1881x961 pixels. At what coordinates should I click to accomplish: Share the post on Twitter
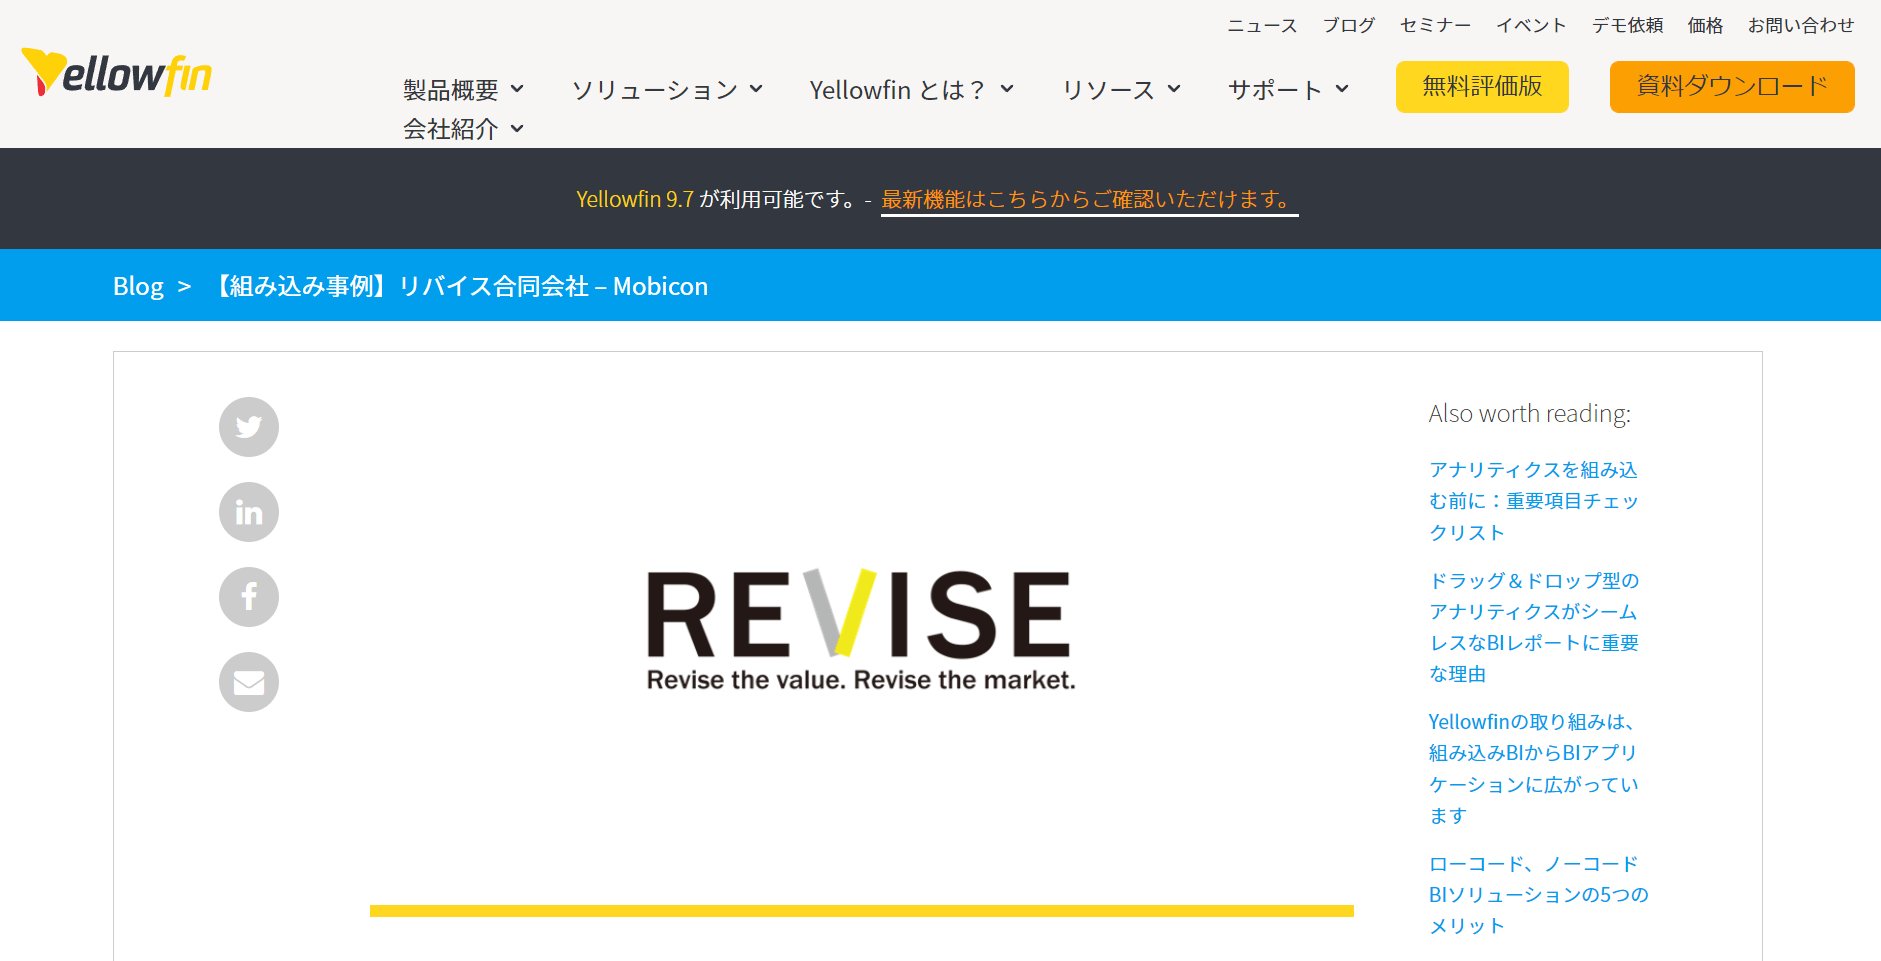249,427
